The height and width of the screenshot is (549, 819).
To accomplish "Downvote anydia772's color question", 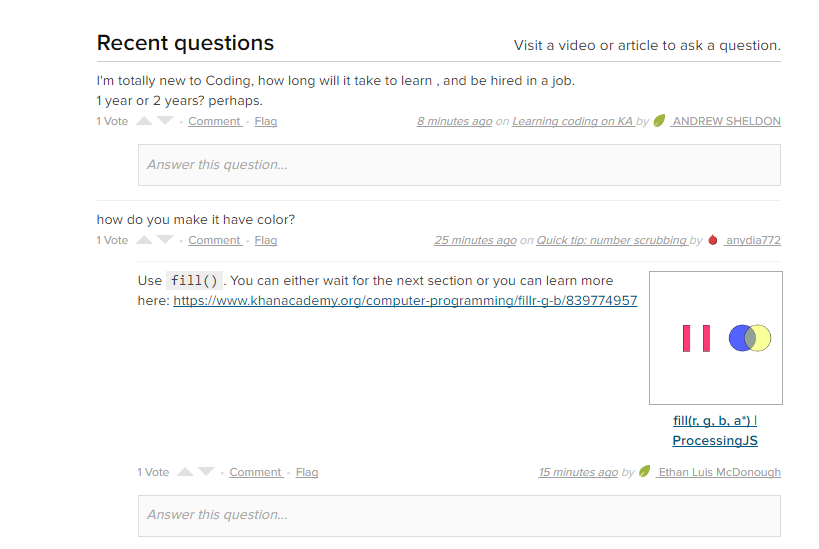I will (x=165, y=240).
